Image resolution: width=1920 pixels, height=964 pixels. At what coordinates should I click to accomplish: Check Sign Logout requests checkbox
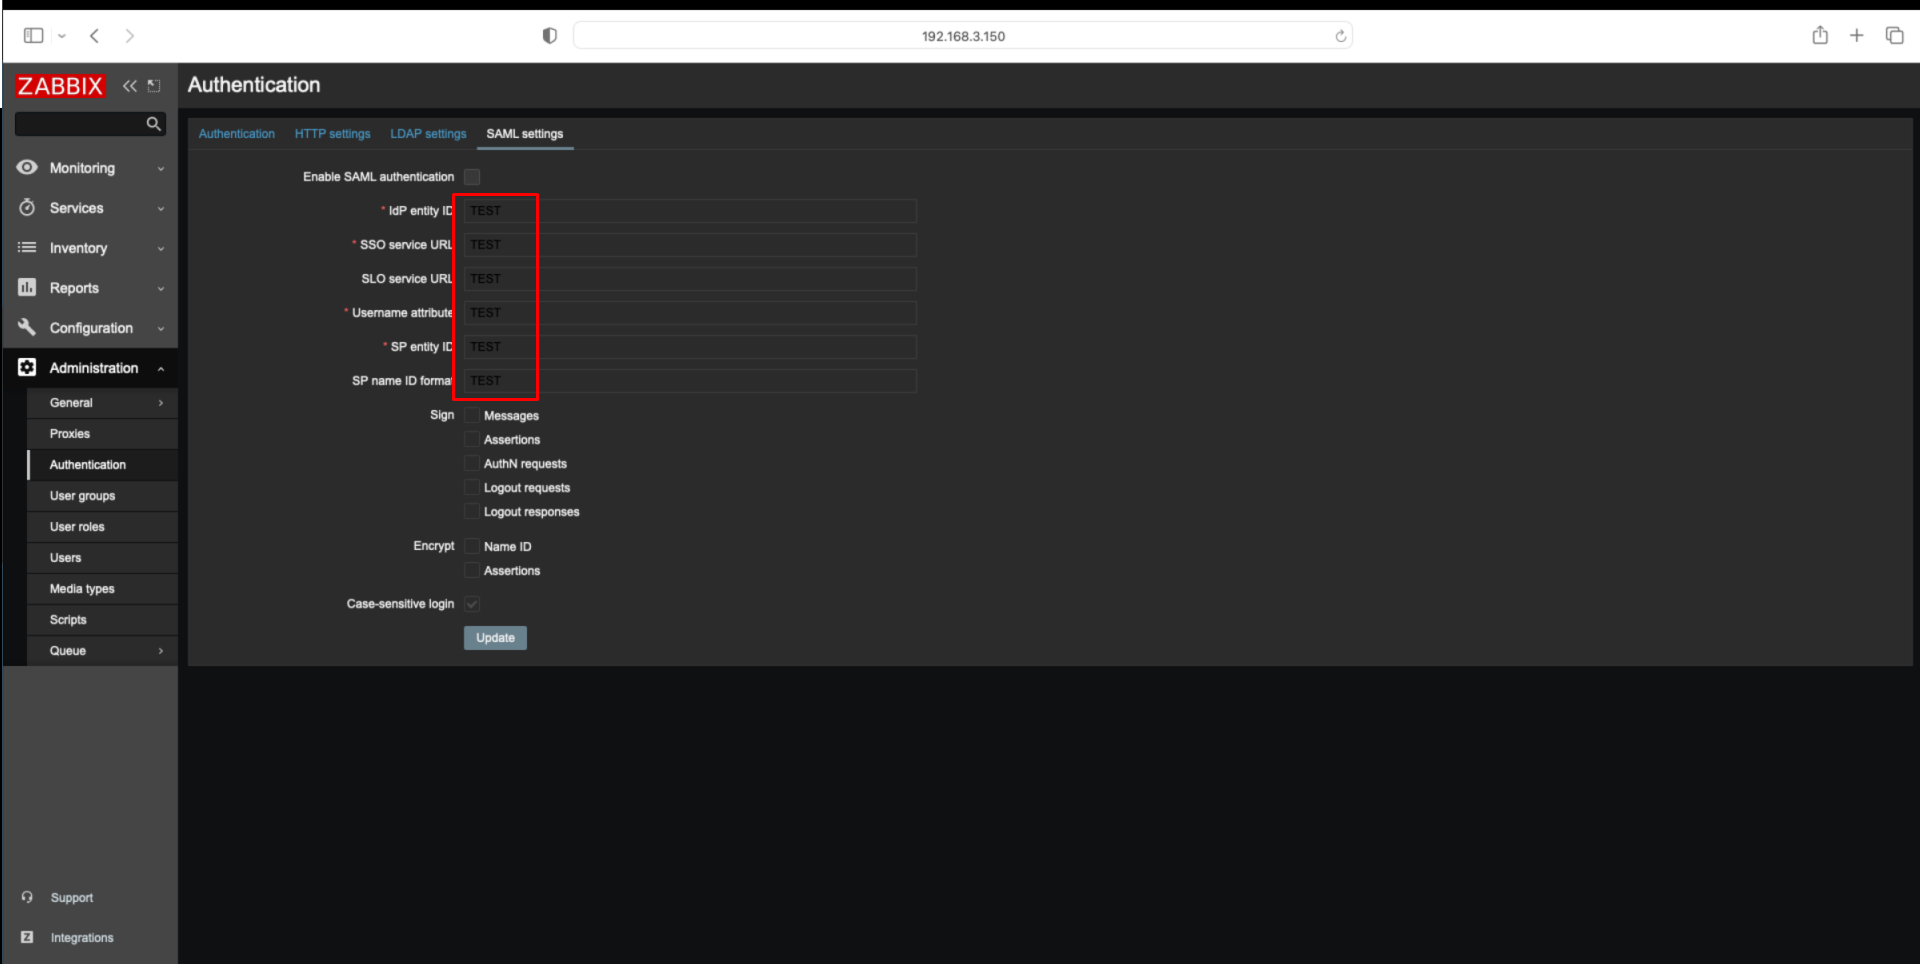(x=472, y=487)
